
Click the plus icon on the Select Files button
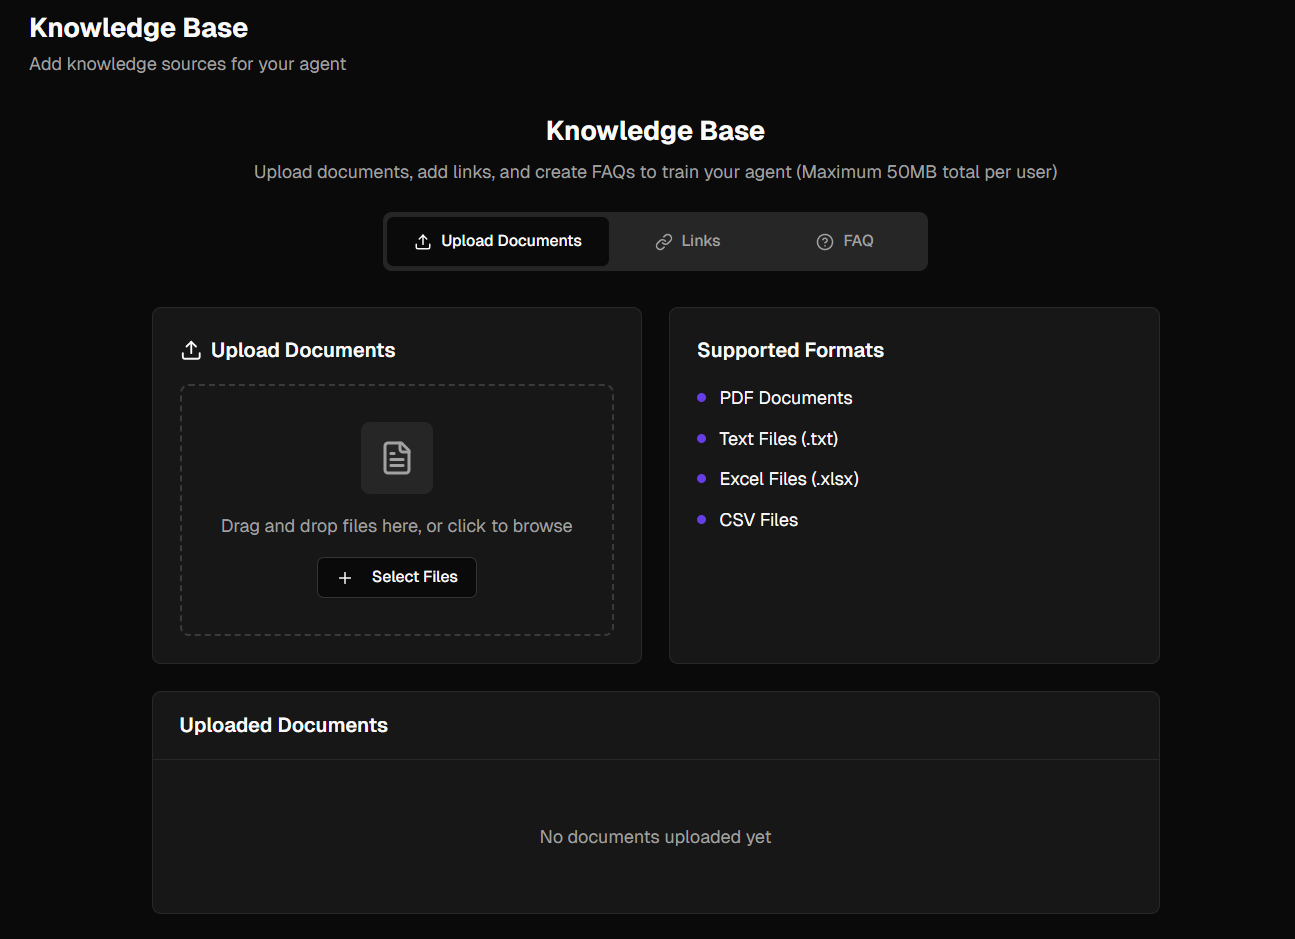coord(345,577)
